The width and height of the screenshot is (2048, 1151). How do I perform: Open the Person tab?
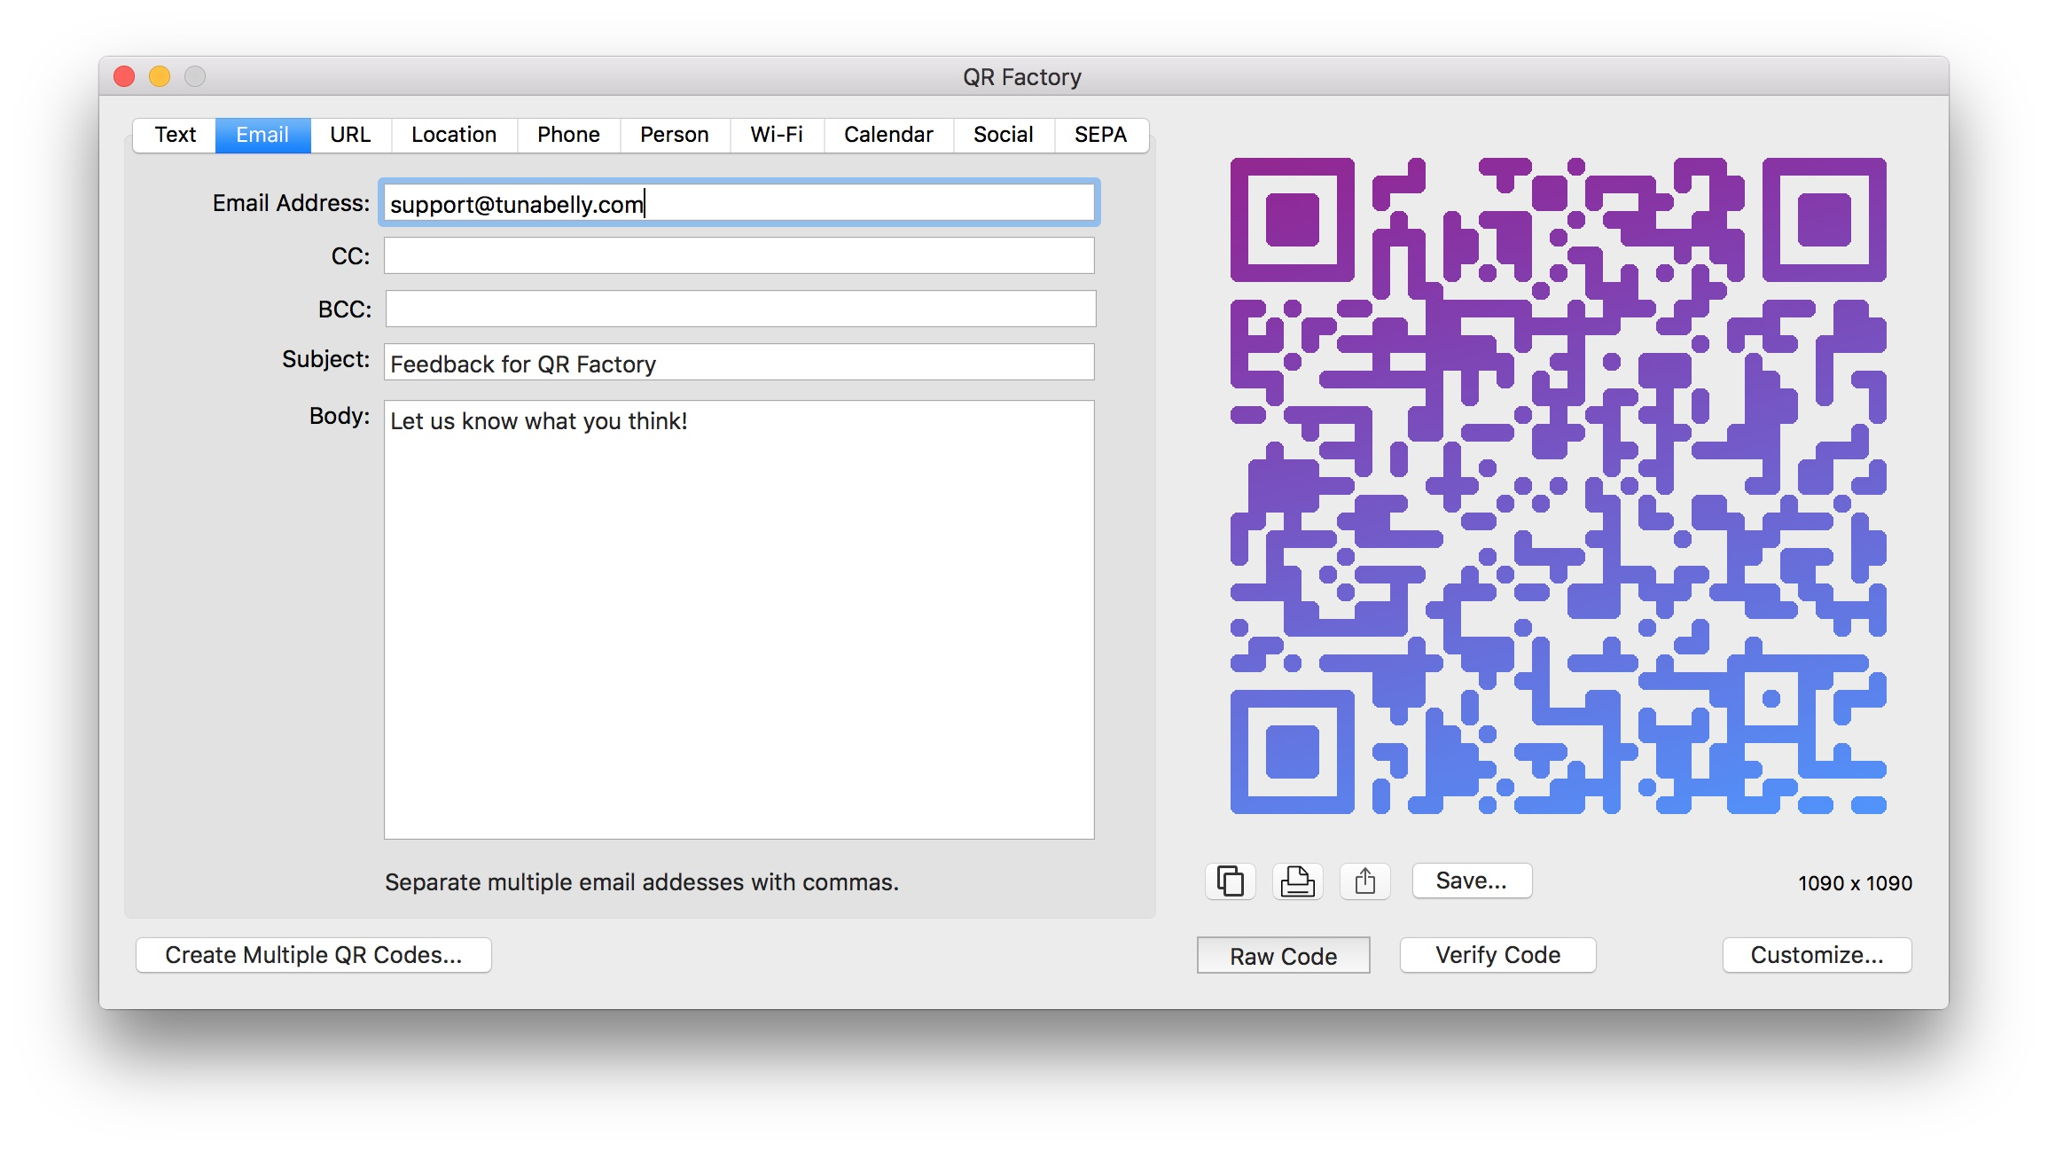[x=675, y=135]
